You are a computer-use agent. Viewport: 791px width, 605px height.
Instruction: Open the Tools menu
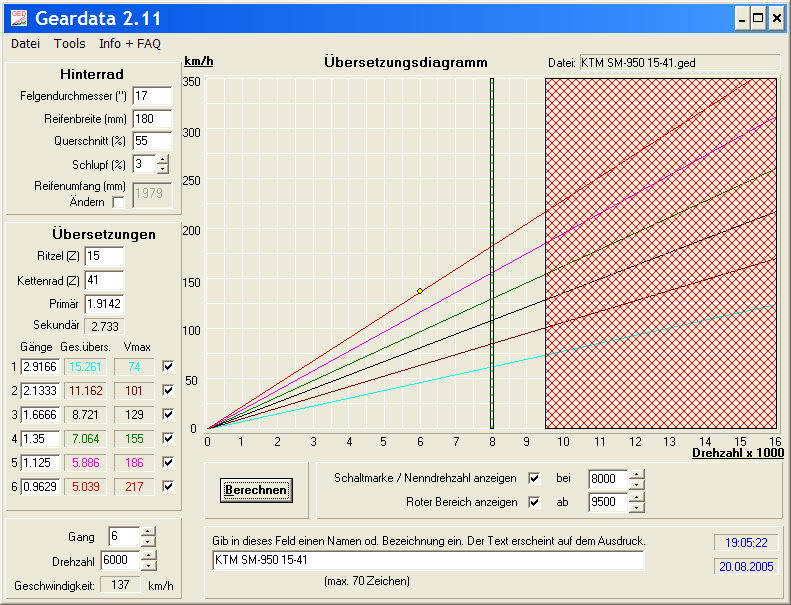click(70, 44)
